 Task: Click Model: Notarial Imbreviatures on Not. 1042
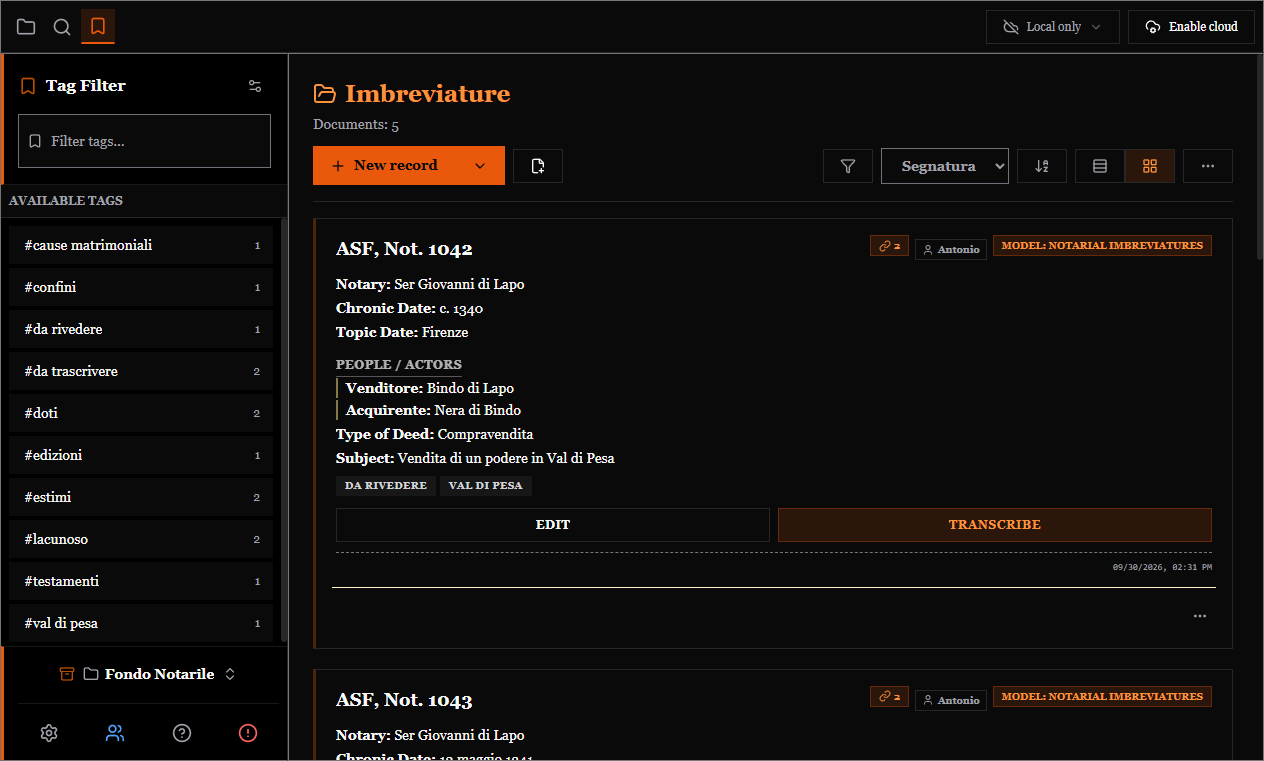coord(1102,246)
